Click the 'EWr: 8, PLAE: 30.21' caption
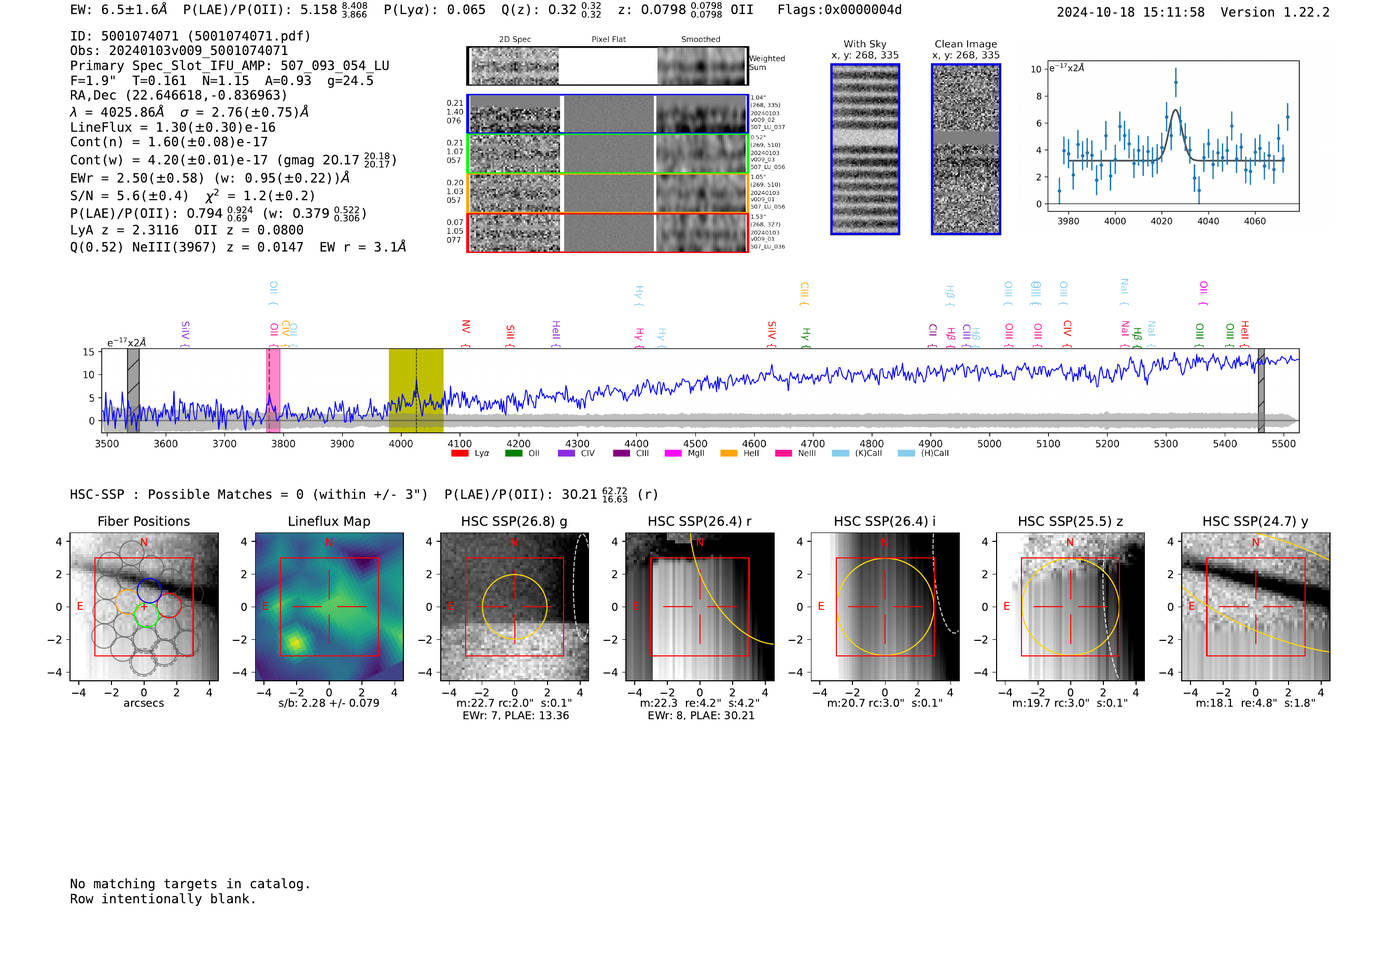 (x=701, y=716)
